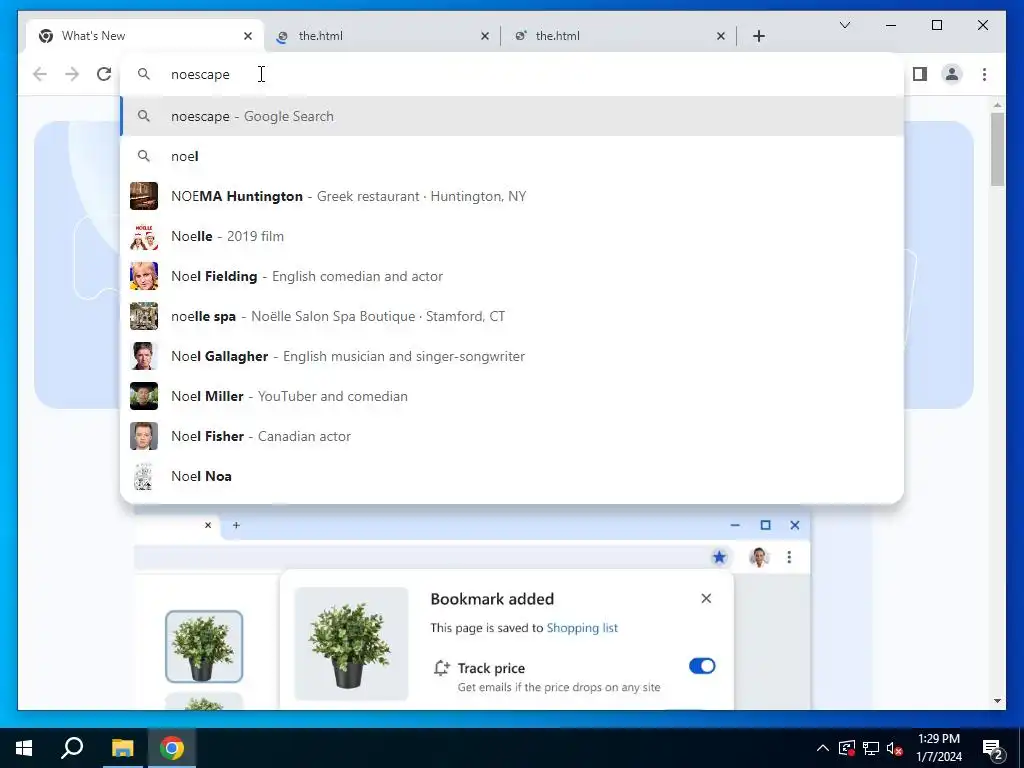Screen dimensions: 1024x768
Task: Close the middle the.html tab
Action: coord(485,36)
